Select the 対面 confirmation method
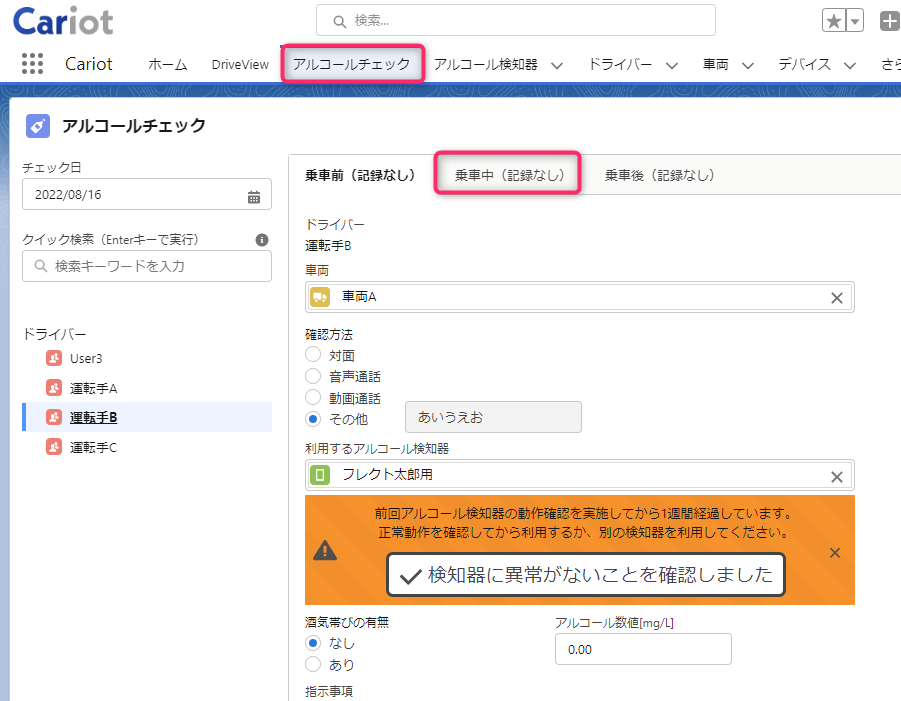The image size is (901, 701). [x=313, y=355]
